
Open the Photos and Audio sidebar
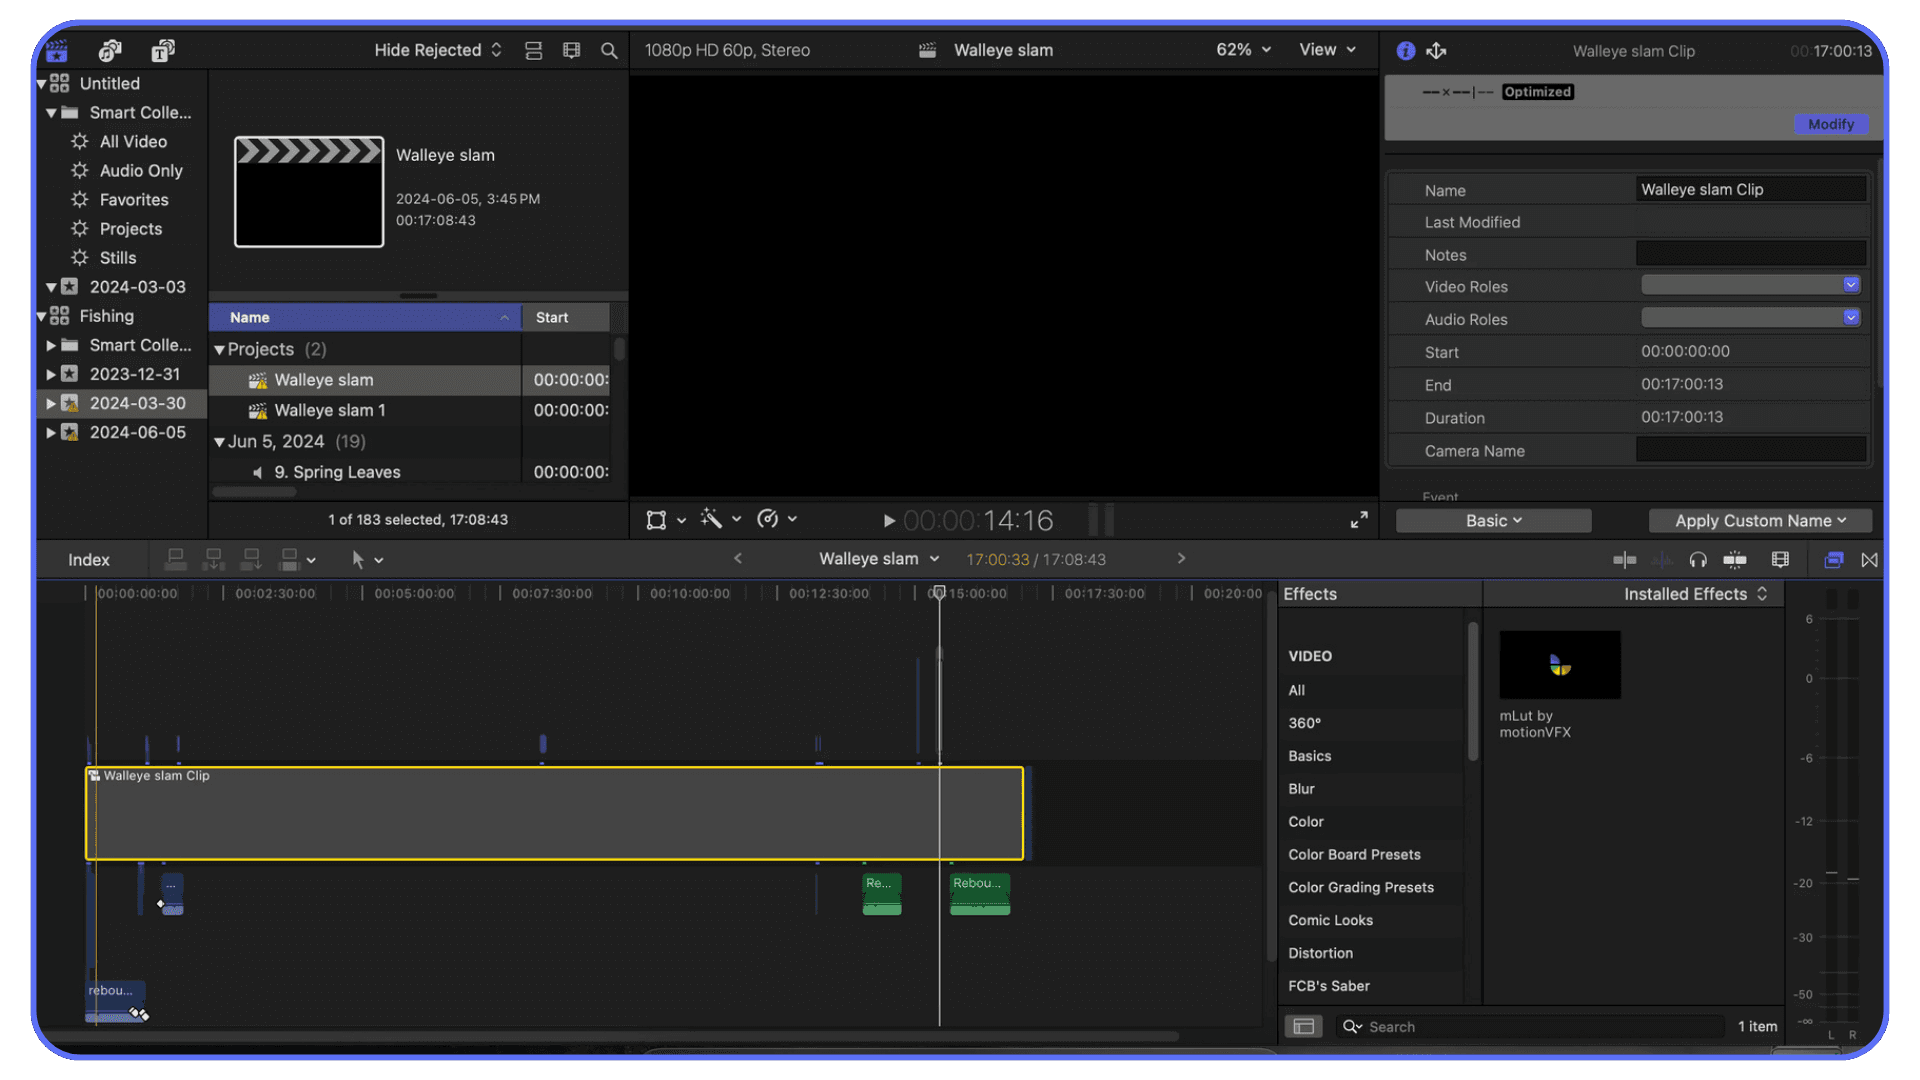tap(110, 50)
